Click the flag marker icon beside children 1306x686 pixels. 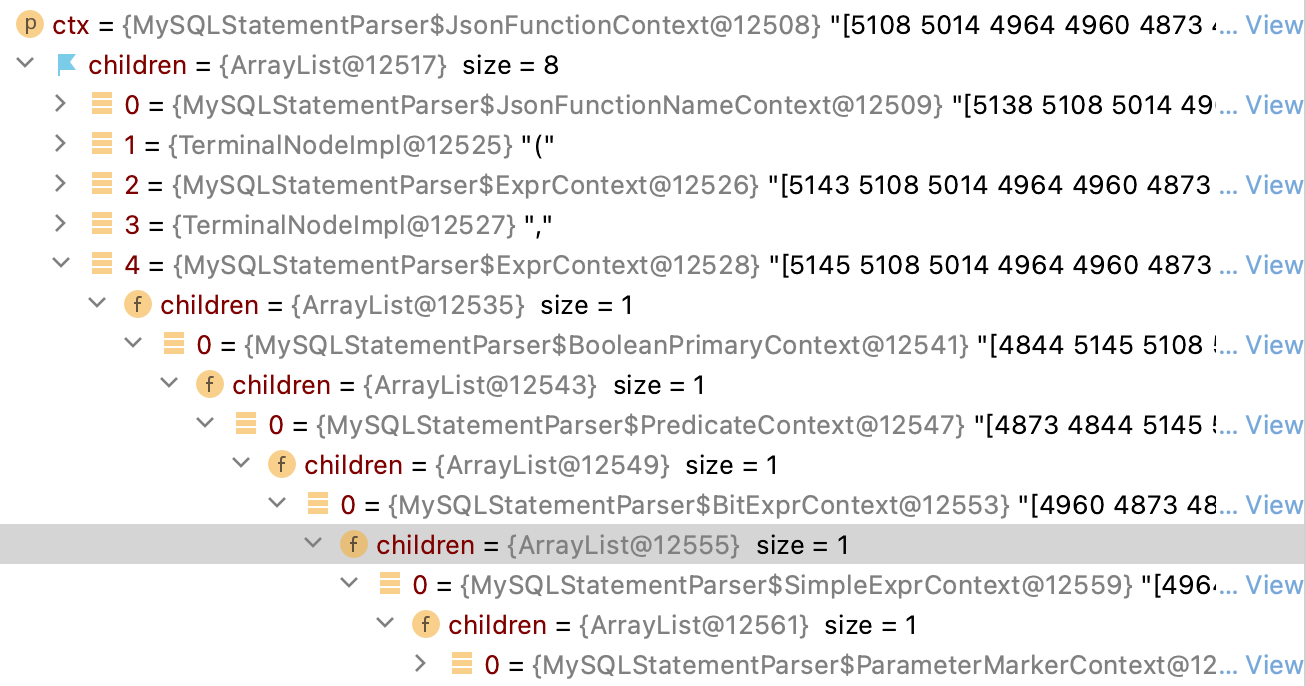[x=66, y=64]
